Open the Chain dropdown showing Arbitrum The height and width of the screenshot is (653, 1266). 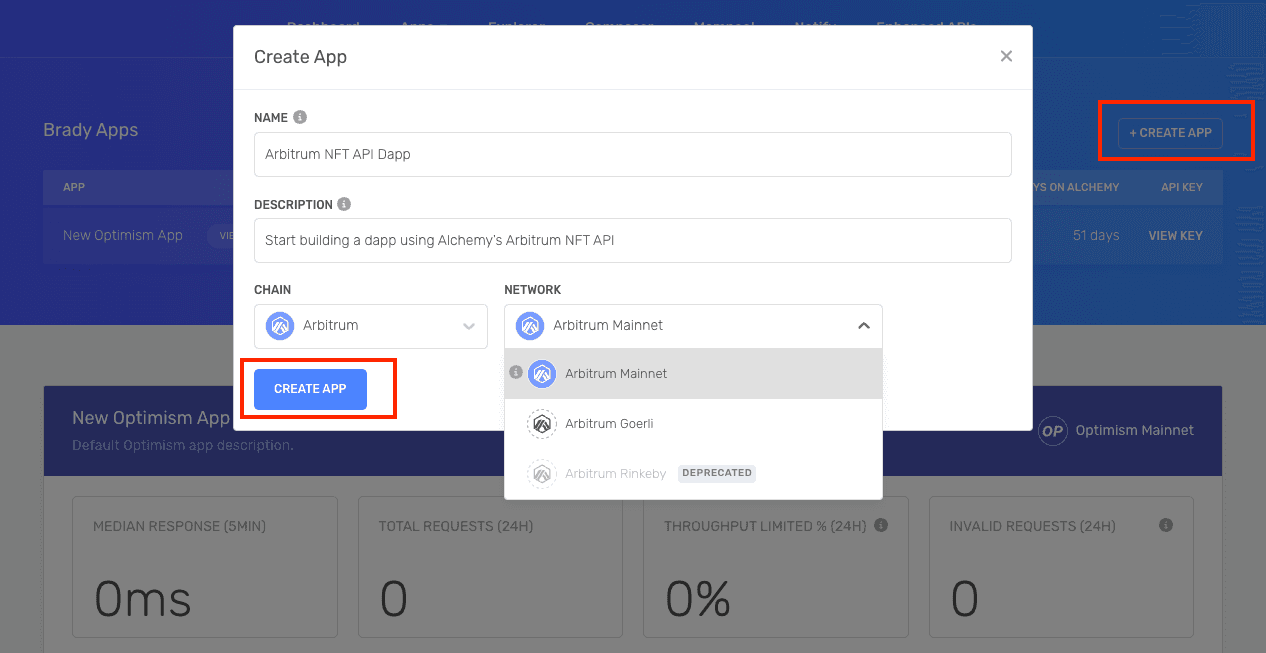click(370, 326)
